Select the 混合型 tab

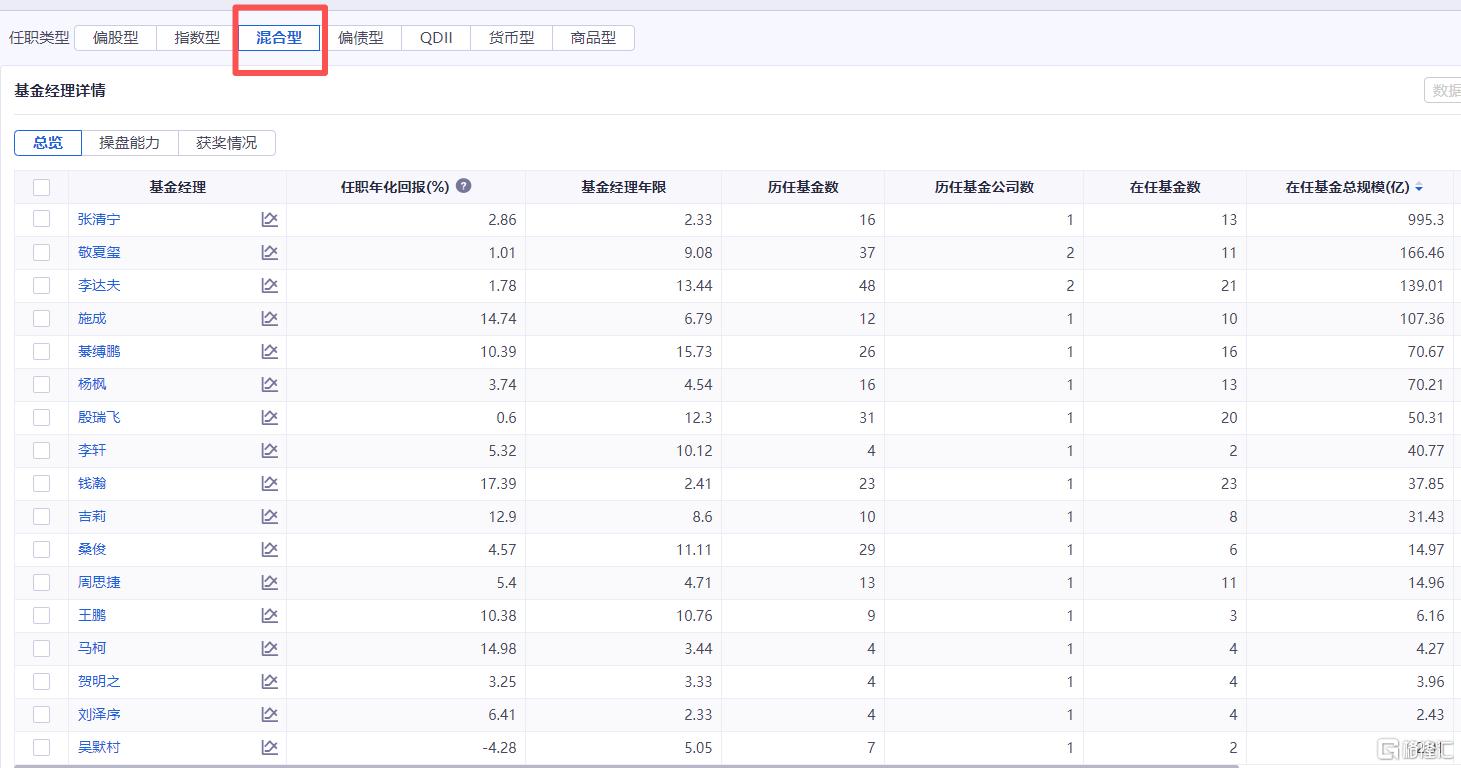coord(279,38)
